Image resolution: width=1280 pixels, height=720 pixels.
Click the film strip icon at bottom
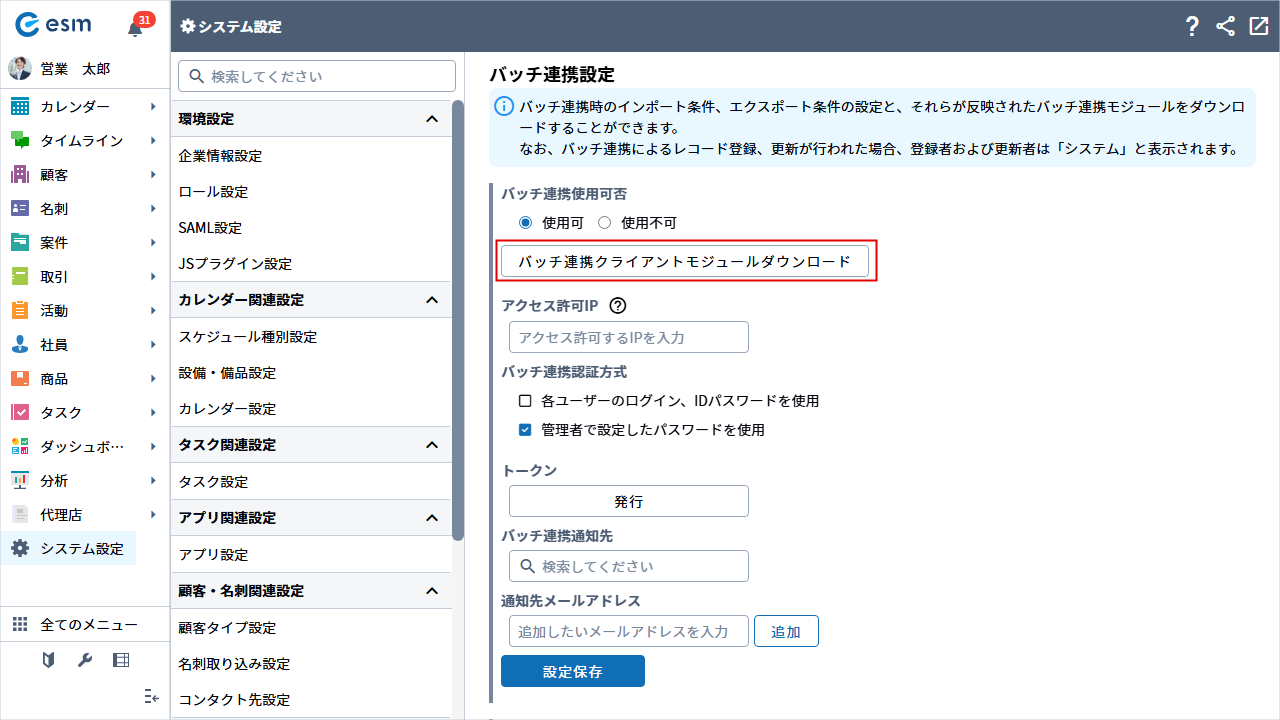point(121,660)
